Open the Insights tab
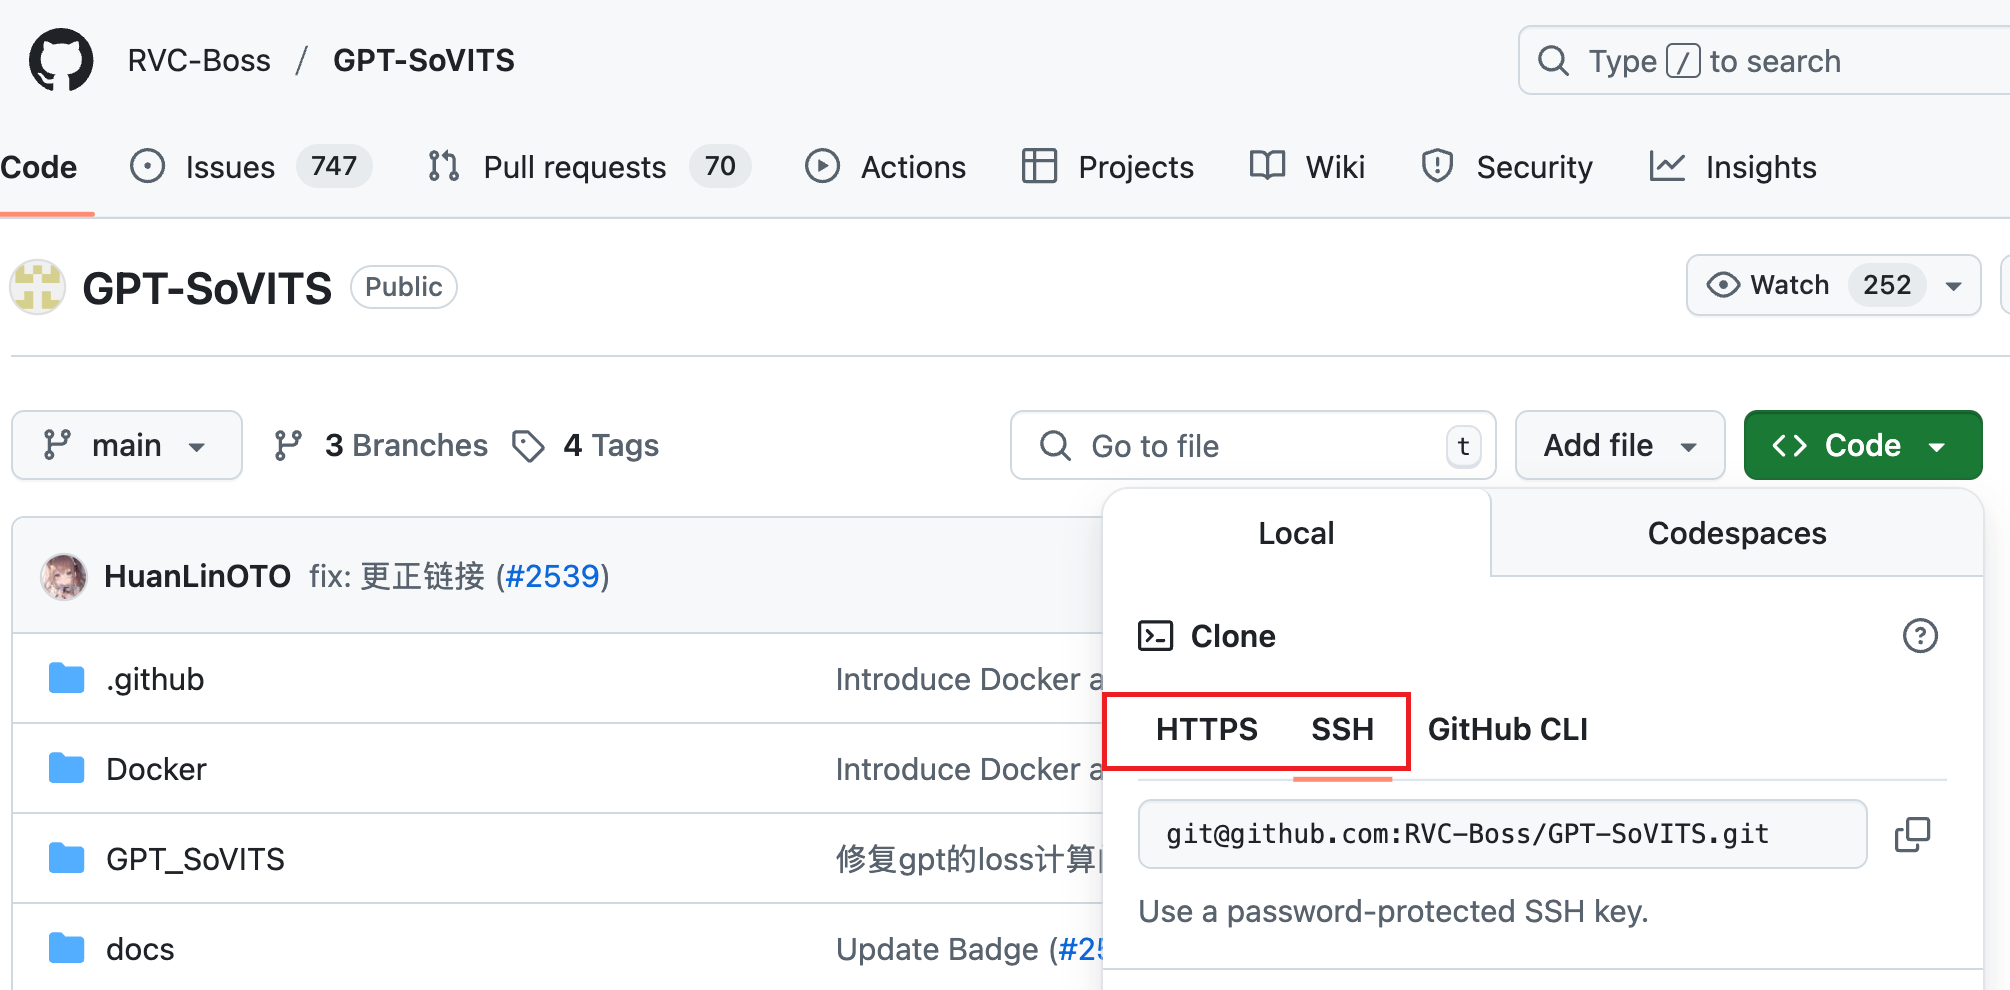This screenshot has height=990, width=2010. coord(1733,166)
